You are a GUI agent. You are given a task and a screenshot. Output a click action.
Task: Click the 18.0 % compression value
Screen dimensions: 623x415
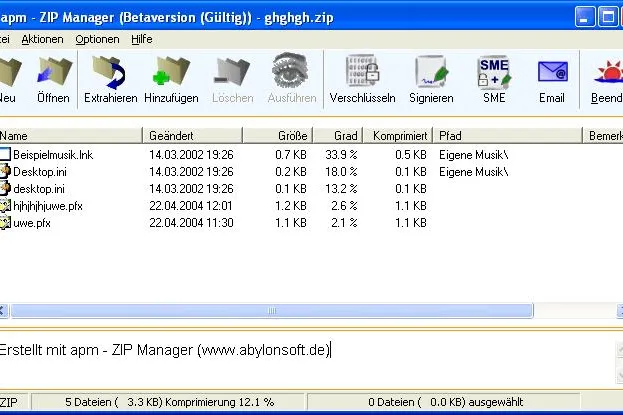341,172
